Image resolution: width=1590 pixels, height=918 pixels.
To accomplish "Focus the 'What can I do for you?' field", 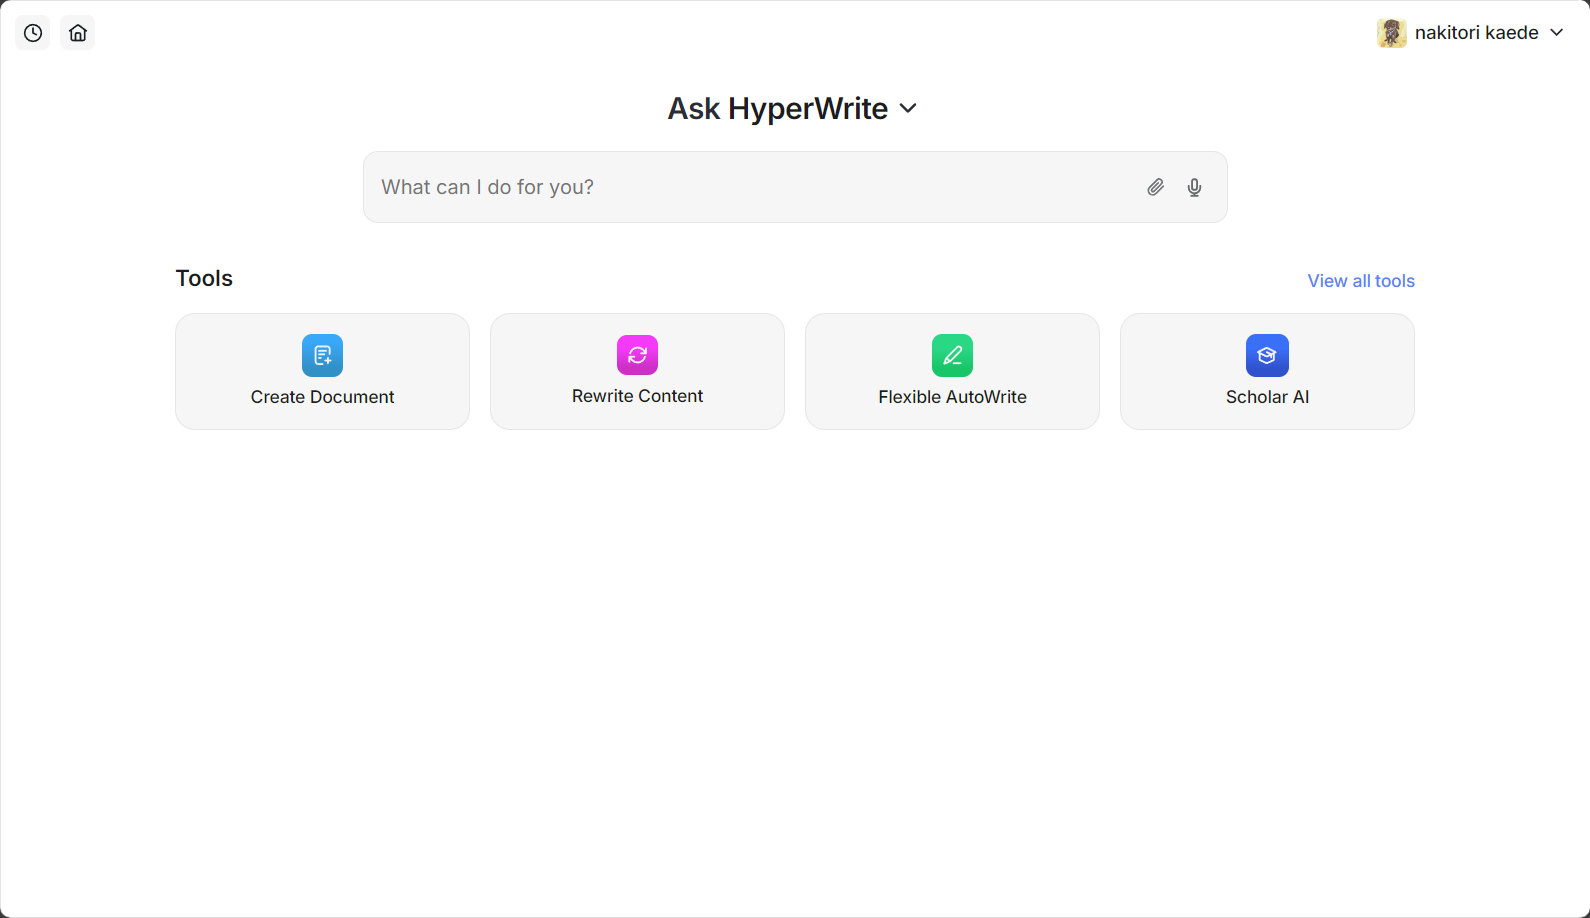I will point(795,187).
